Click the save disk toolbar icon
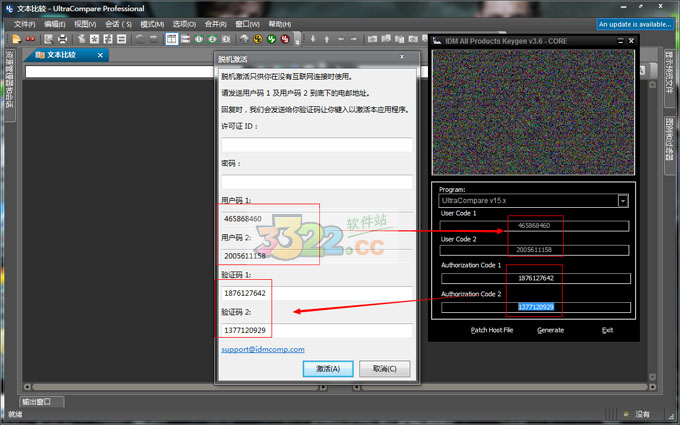This screenshot has width=680, height=425. [x=48, y=39]
